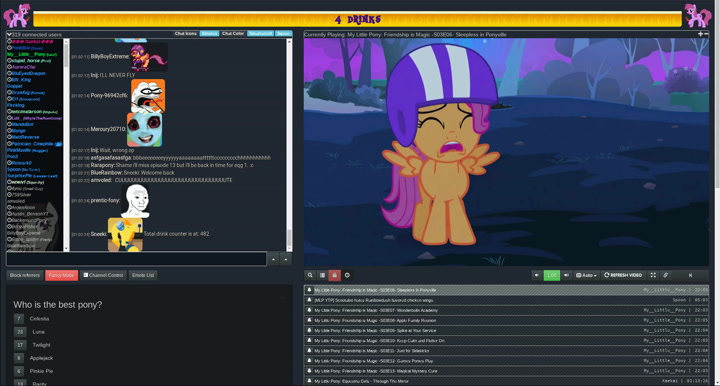Click the user icon beside BluEyedDragon
Image resolution: width=720 pixels, height=386 pixels.
[x=9, y=73]
